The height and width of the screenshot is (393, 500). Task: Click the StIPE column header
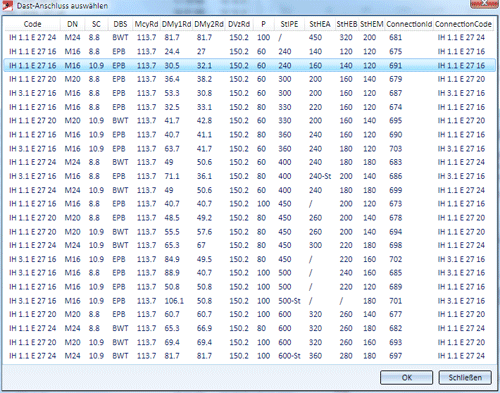289,24
